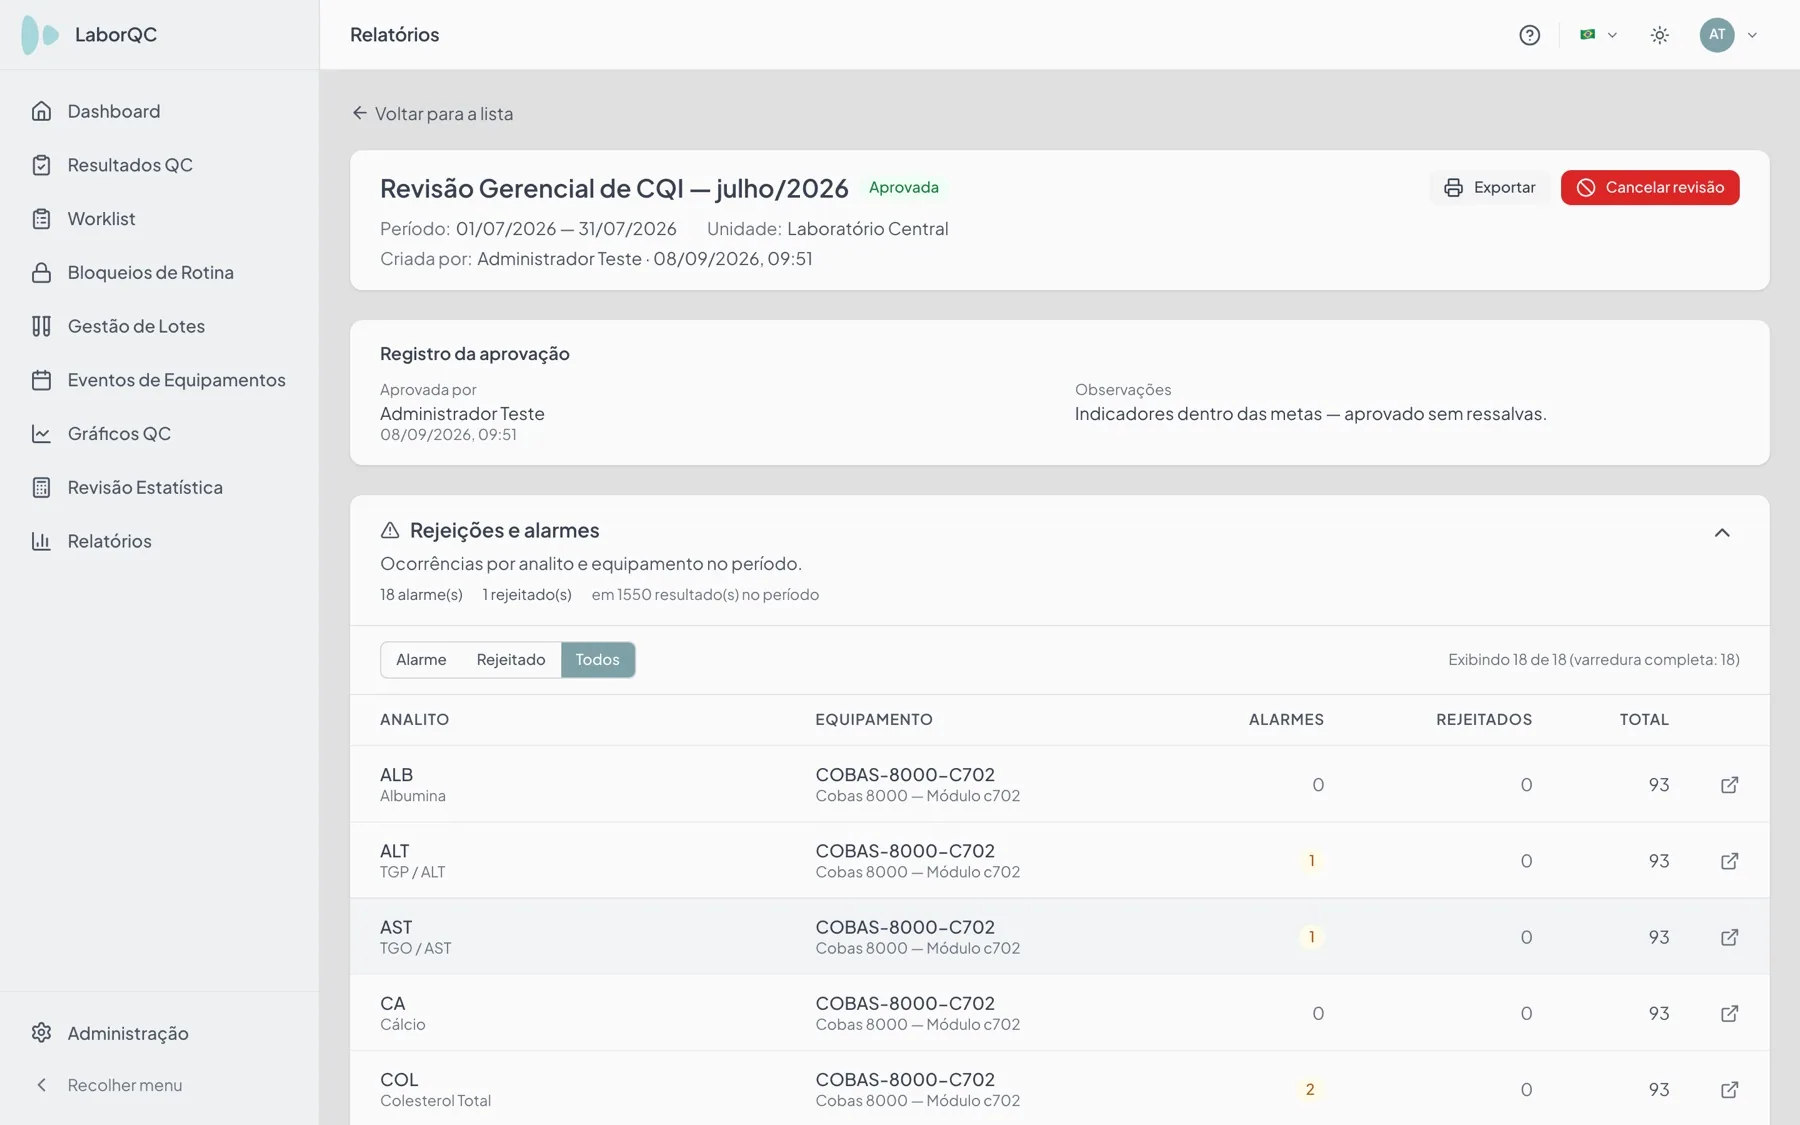
Task: Filter table by Rejeitado
Action: pyautogui.click(x=511, y=660)
